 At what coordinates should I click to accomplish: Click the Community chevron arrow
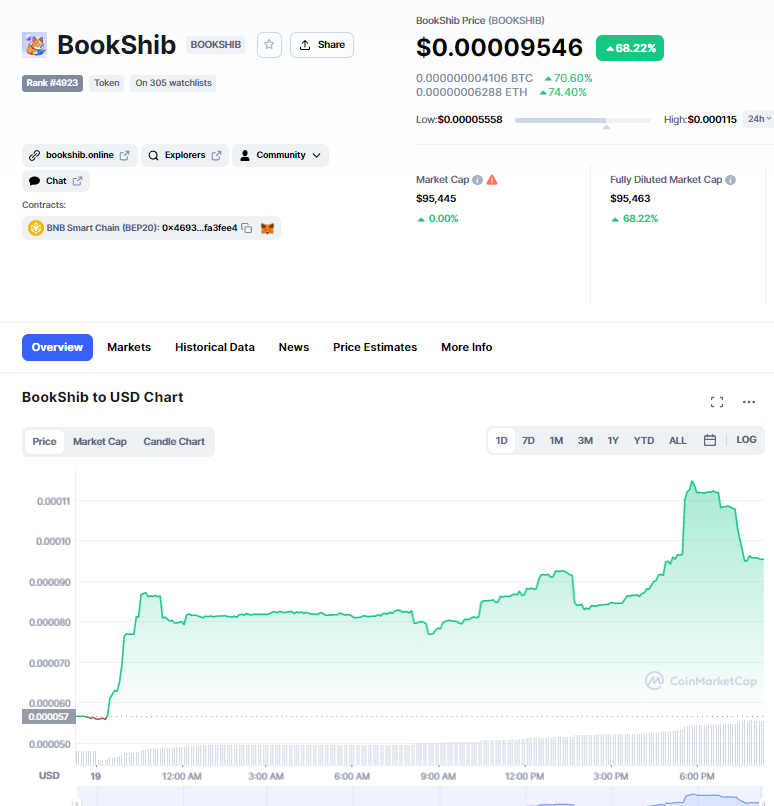317,155
